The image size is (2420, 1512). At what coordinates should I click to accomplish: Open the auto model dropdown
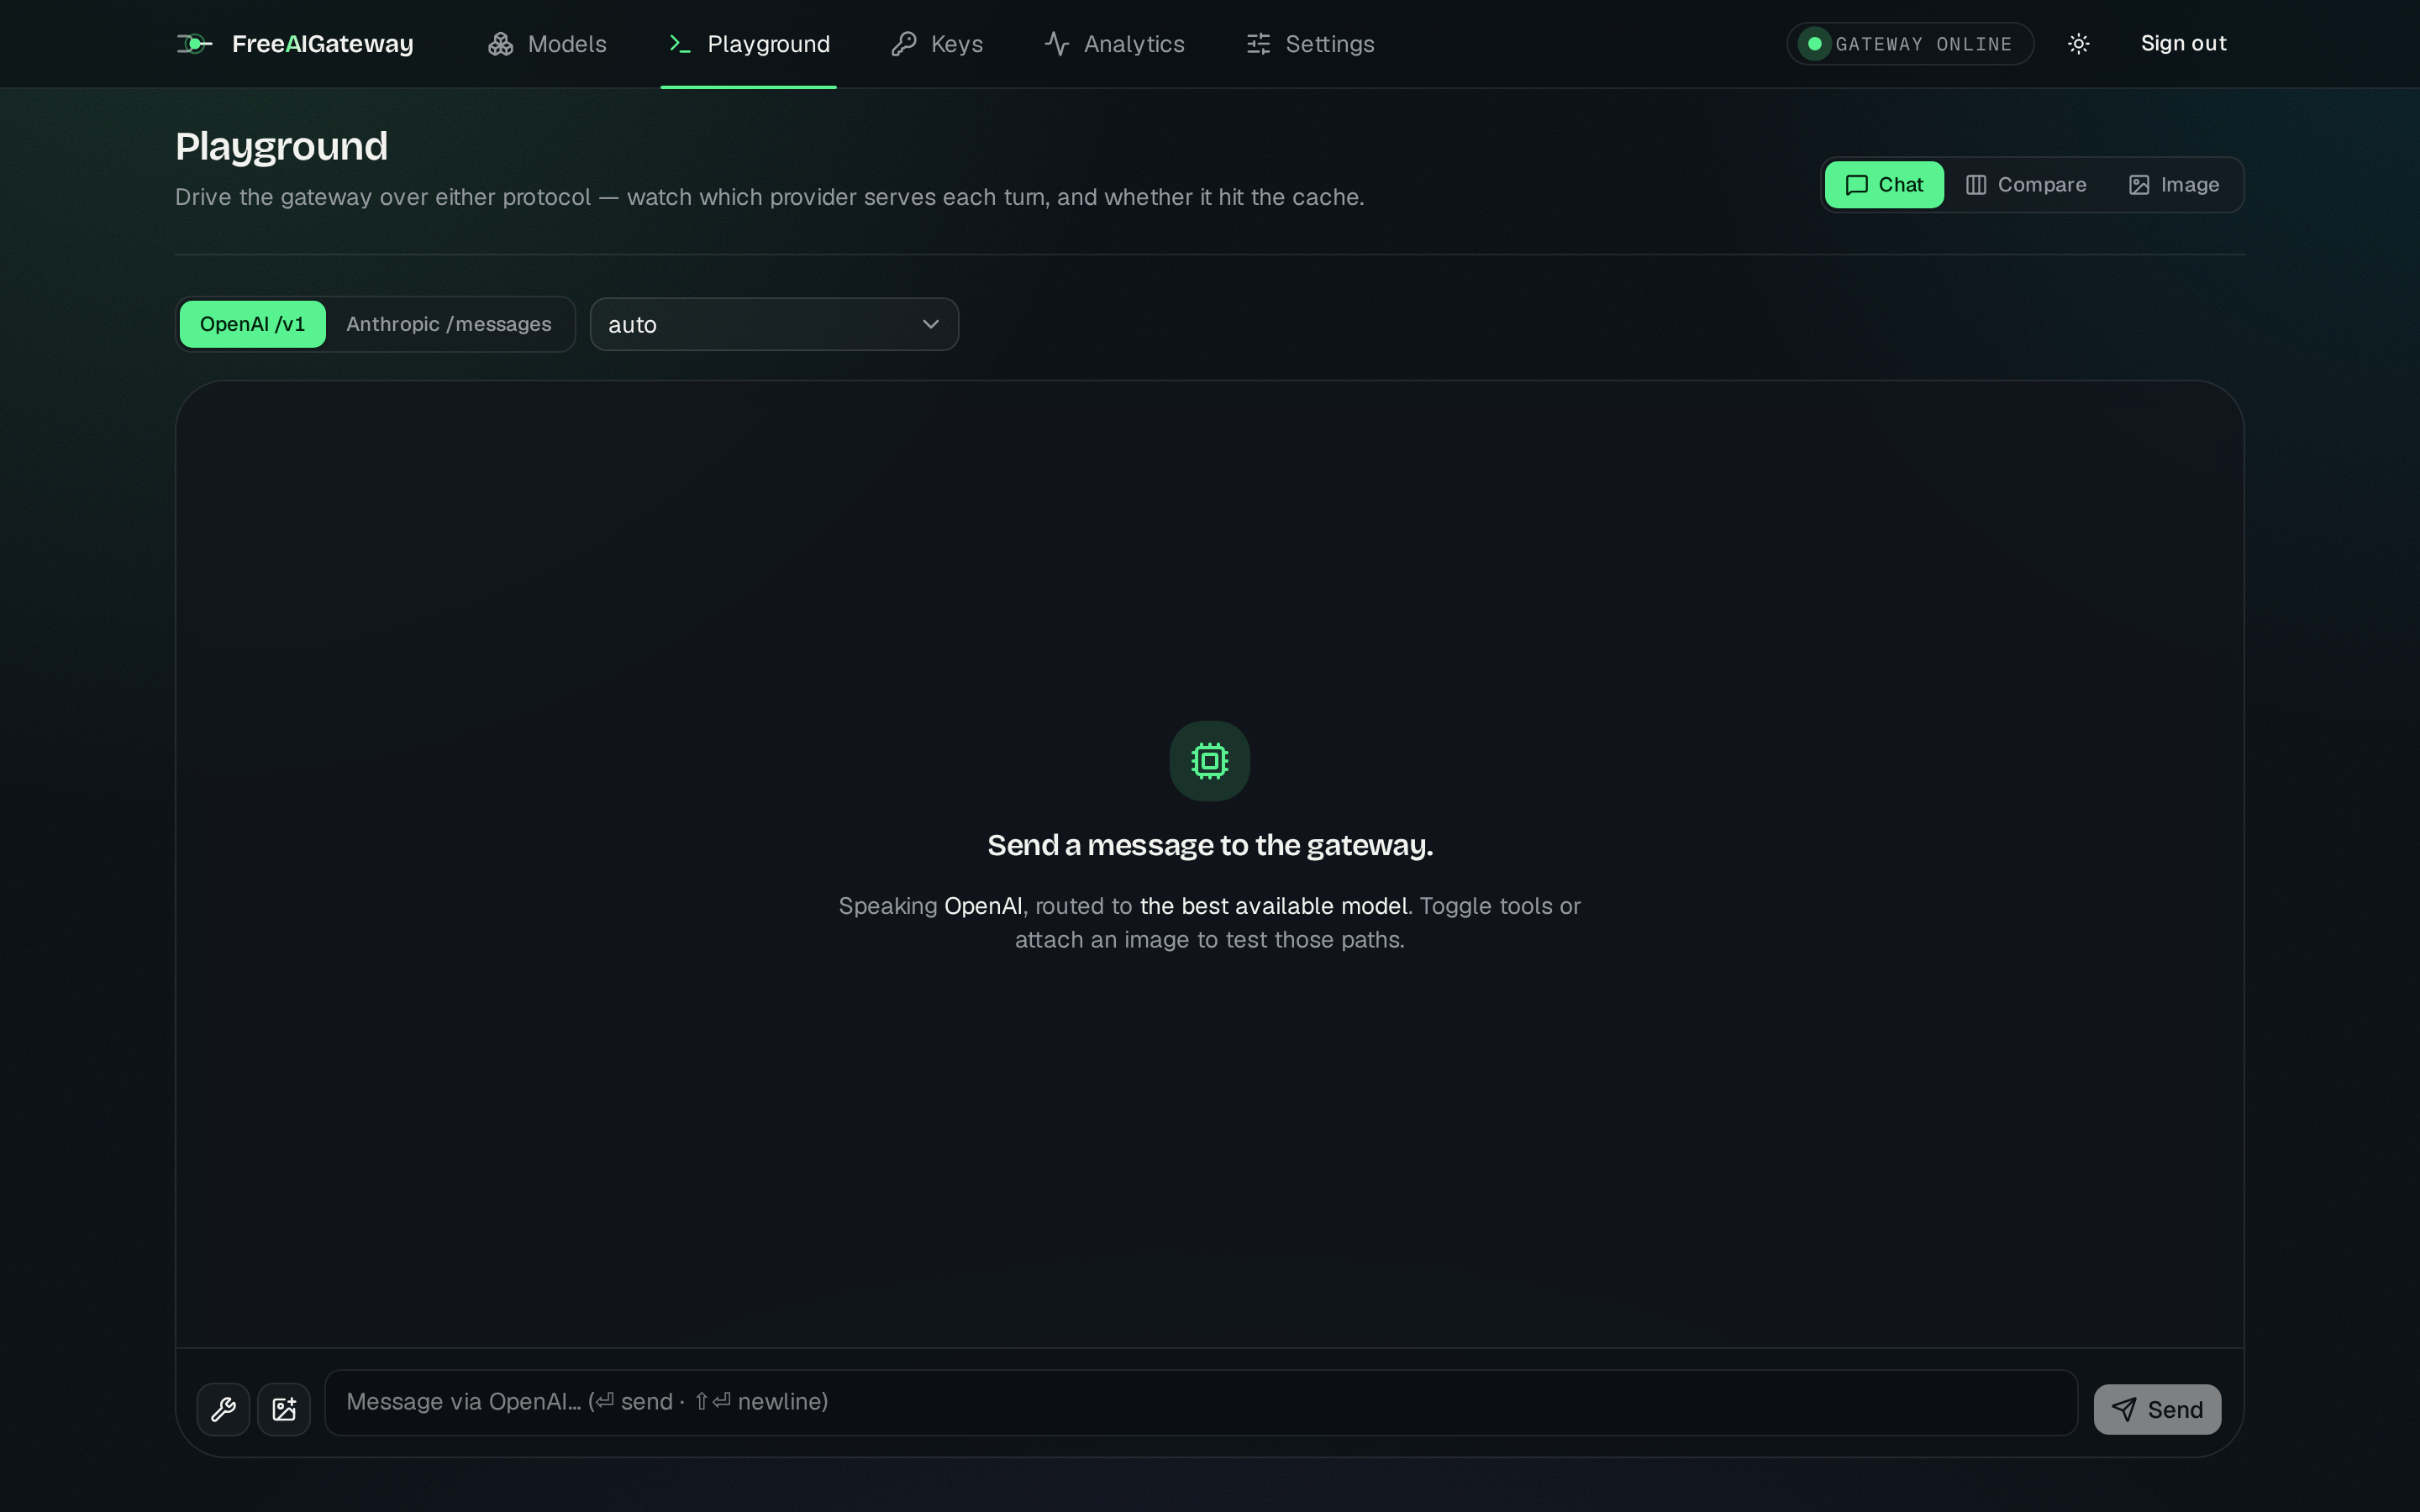774,324
